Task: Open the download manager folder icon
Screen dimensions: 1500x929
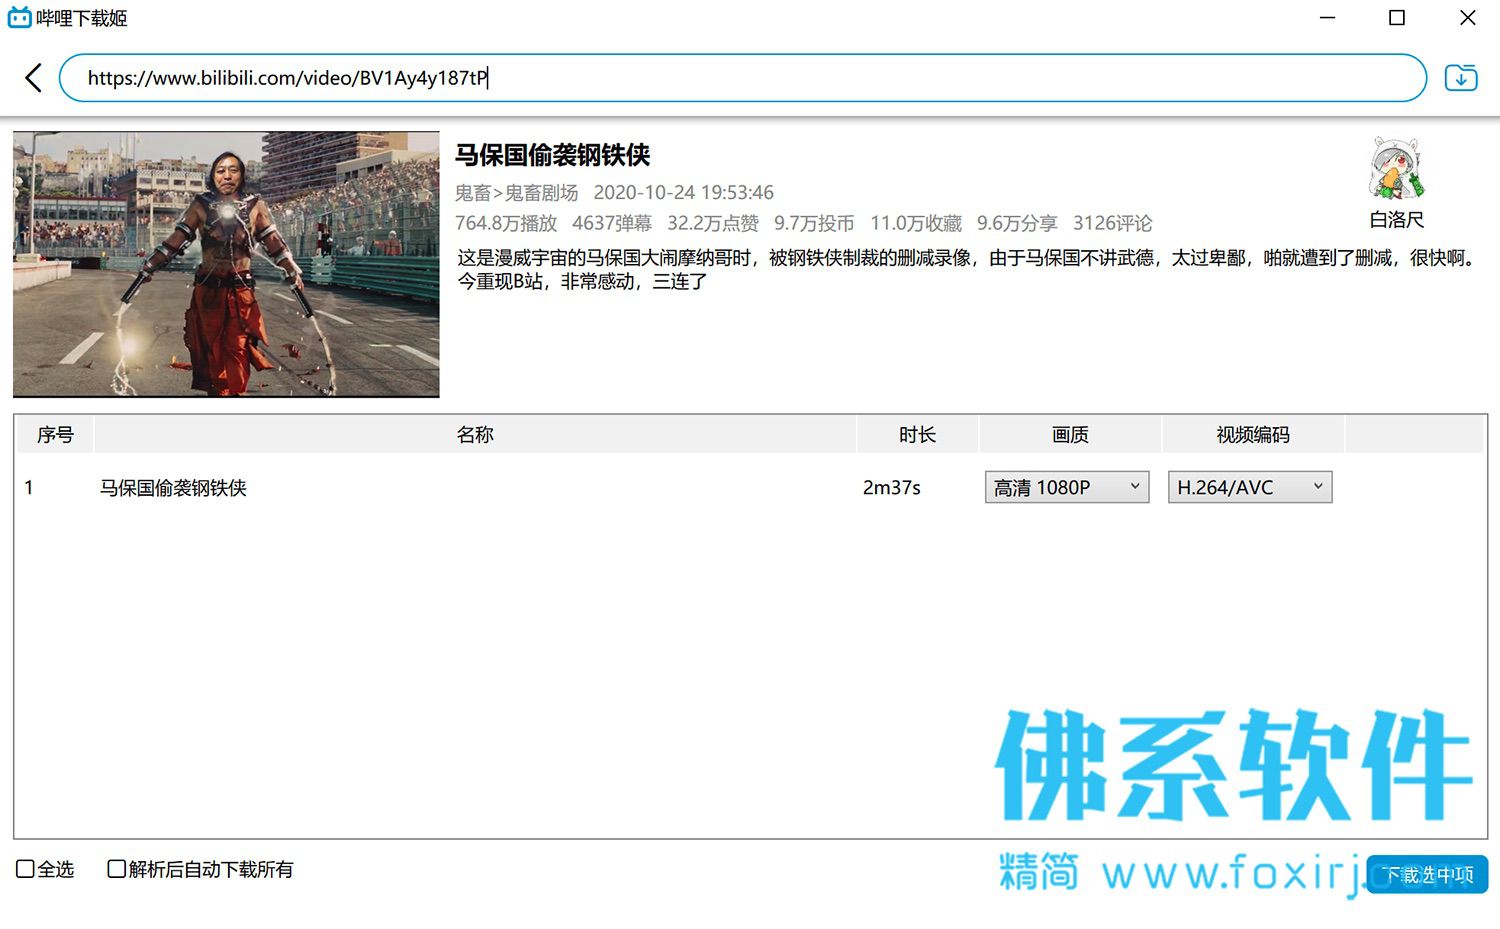Action: point(1461,77)
